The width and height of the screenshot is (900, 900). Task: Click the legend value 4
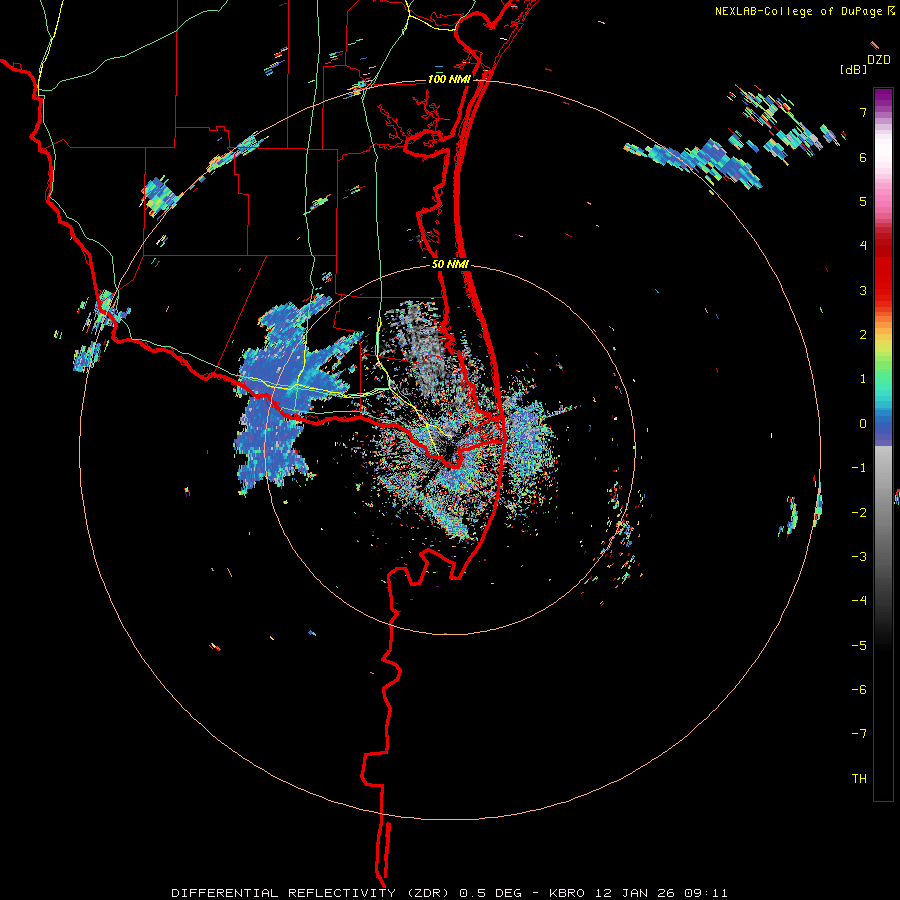pyautogui.click(x=863, y=246)
